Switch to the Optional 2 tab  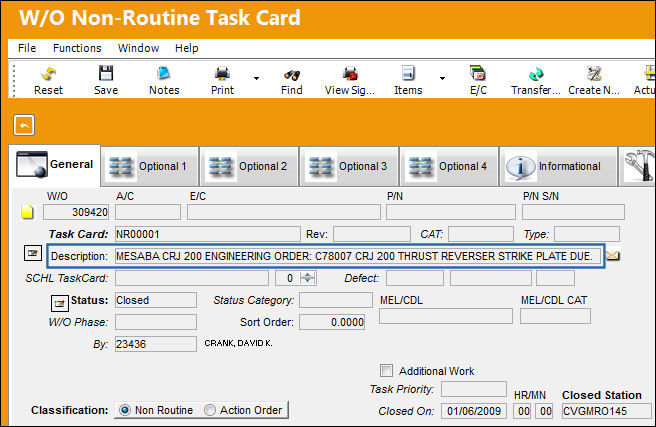[x=249, y=166]
